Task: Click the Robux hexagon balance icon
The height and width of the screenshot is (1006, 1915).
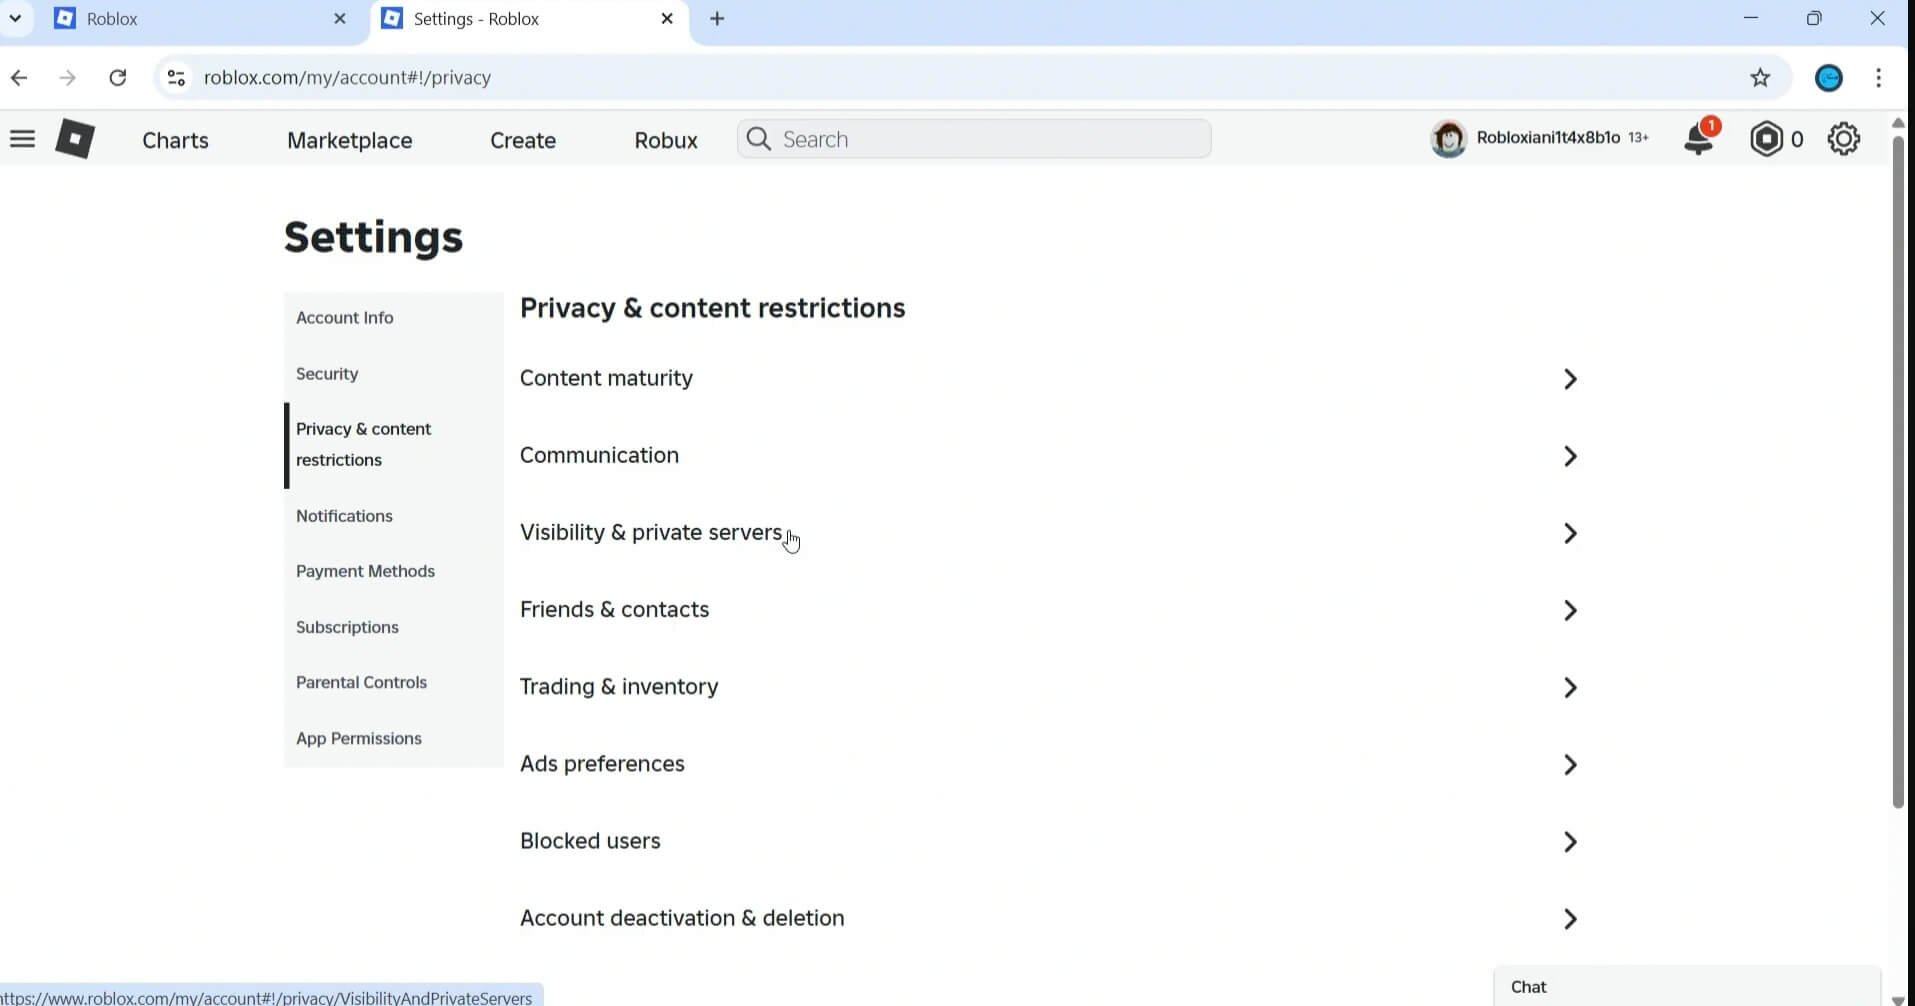Action: coord(1766,139)
